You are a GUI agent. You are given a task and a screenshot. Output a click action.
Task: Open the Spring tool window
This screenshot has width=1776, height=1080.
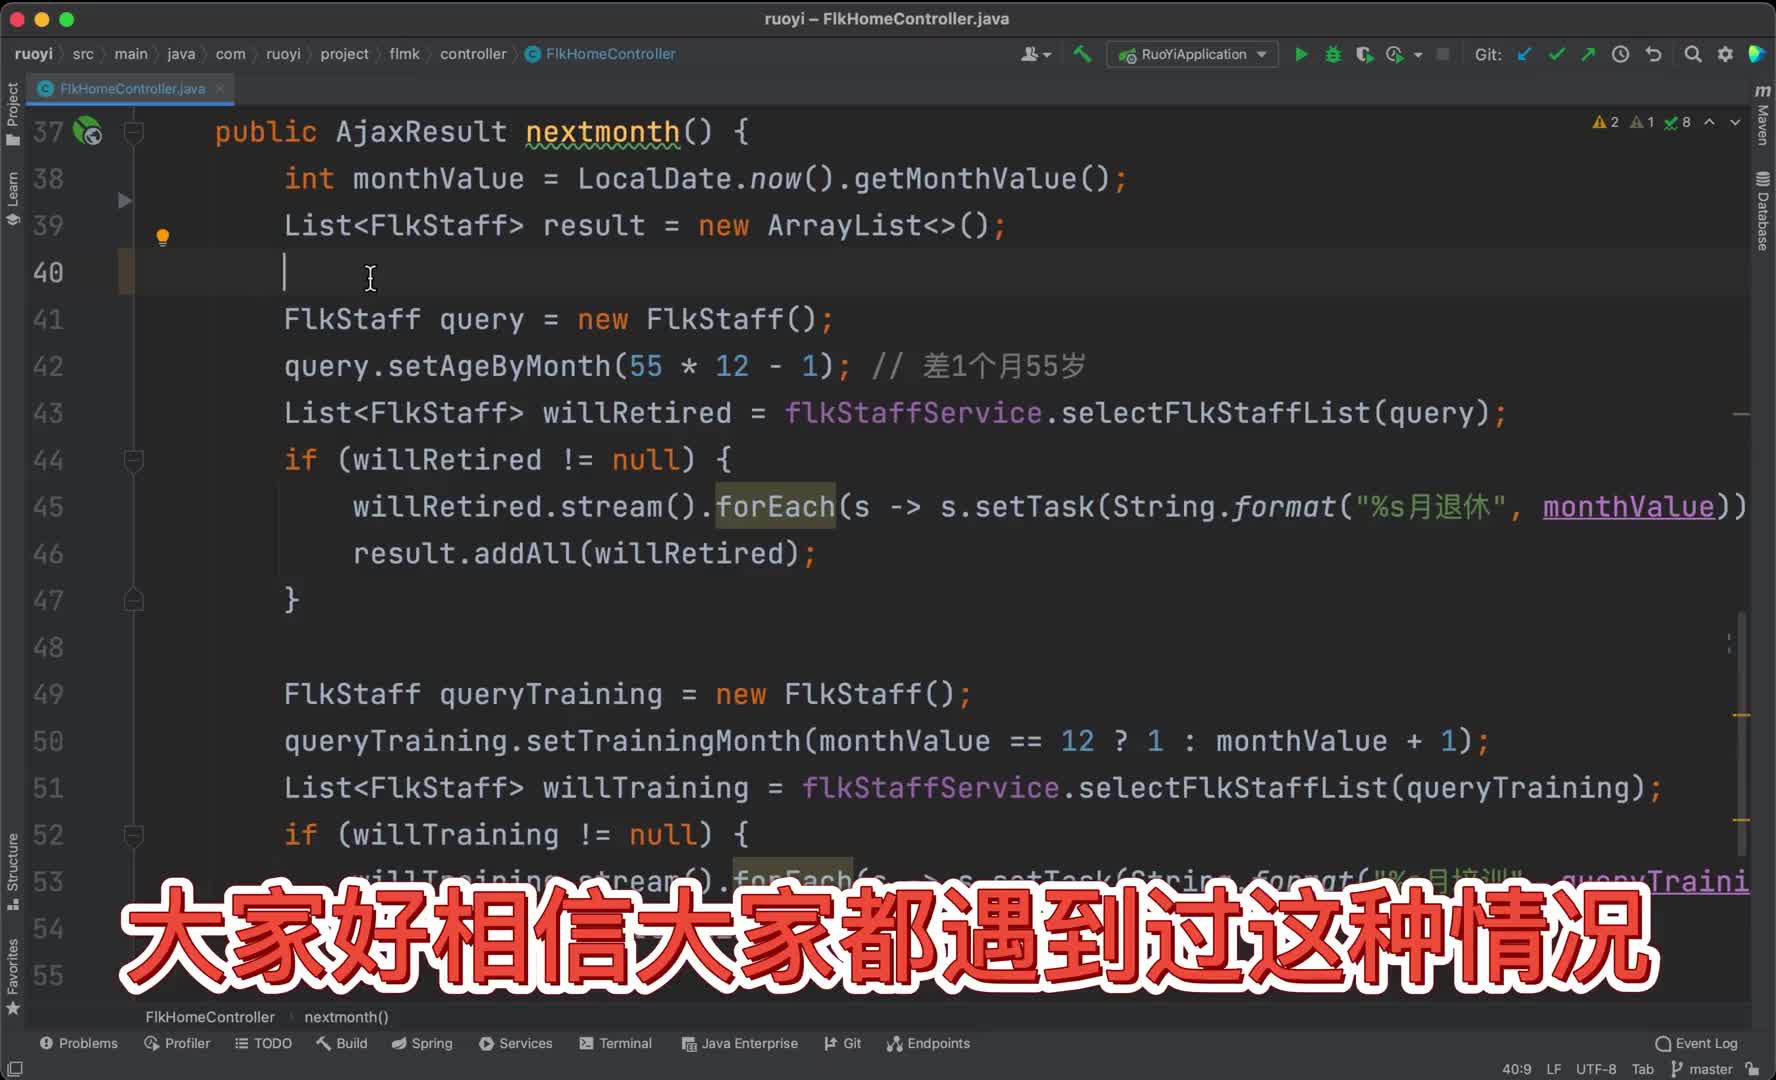[422, 1043]
